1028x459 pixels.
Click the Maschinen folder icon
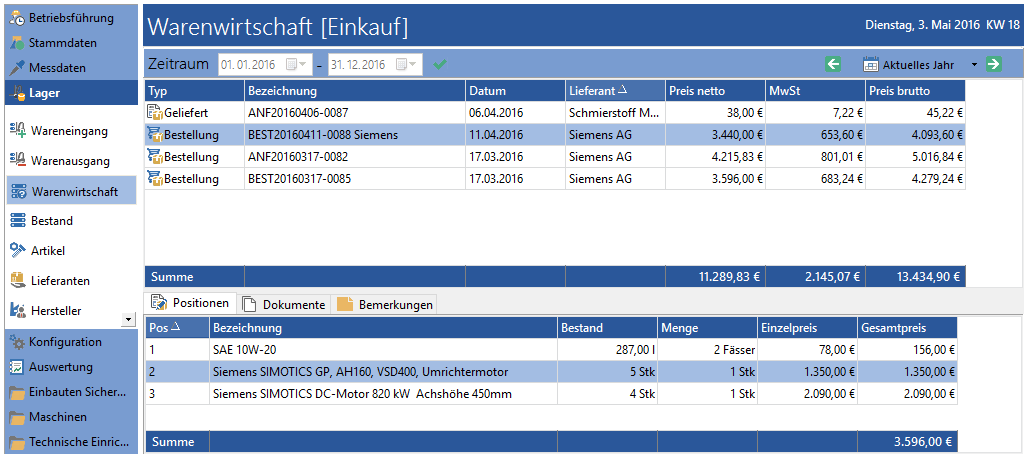point(17,417)
